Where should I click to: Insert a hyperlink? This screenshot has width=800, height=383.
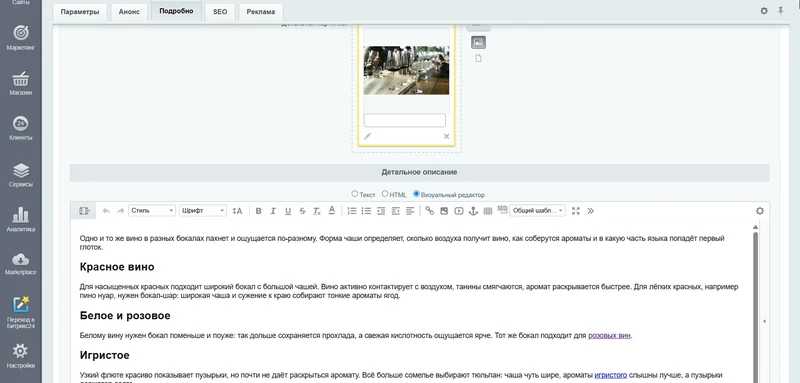pyautogui.click(x=430, y=211)
